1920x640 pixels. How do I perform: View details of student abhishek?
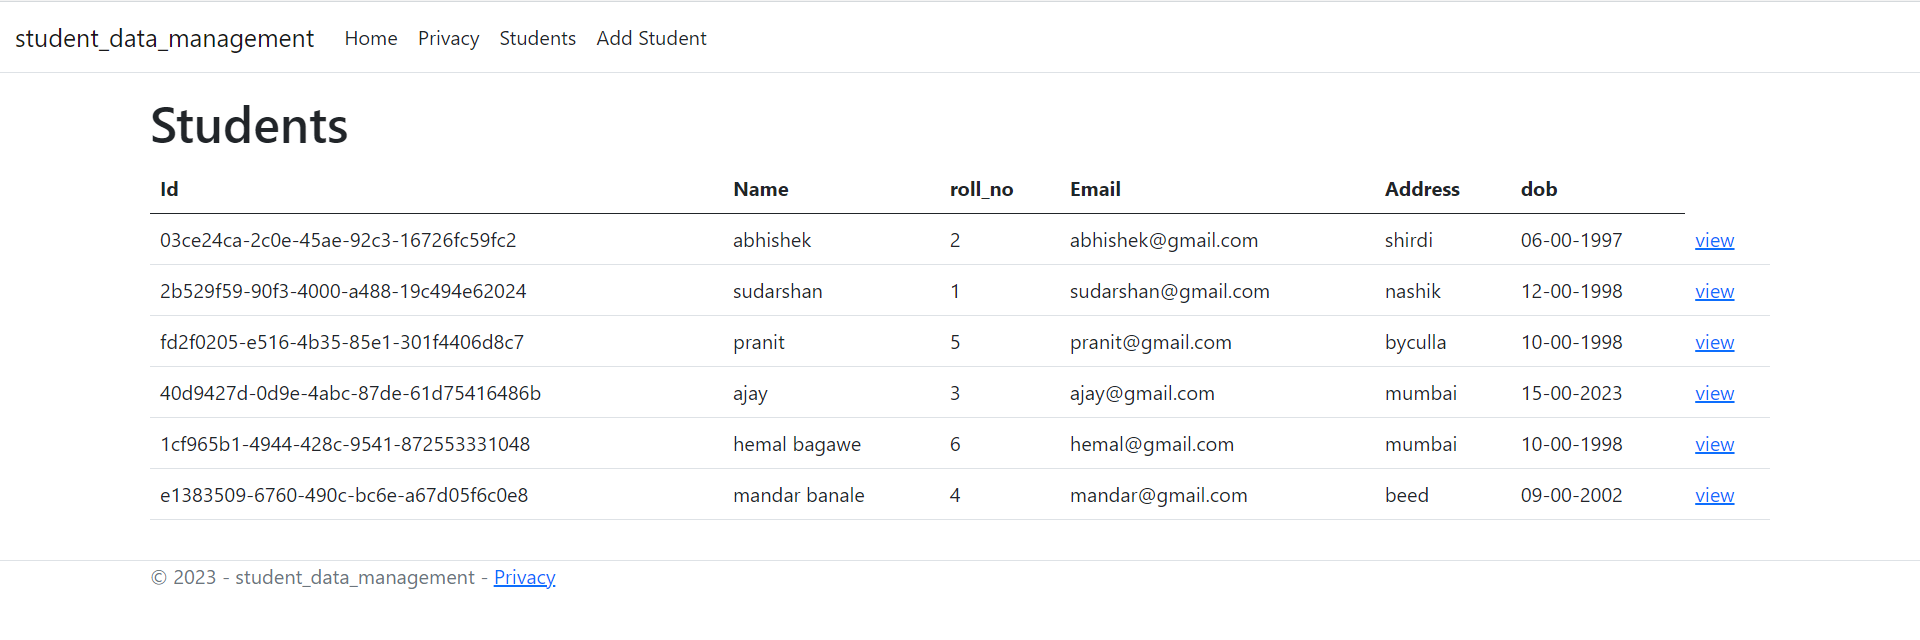point(1714,240)
